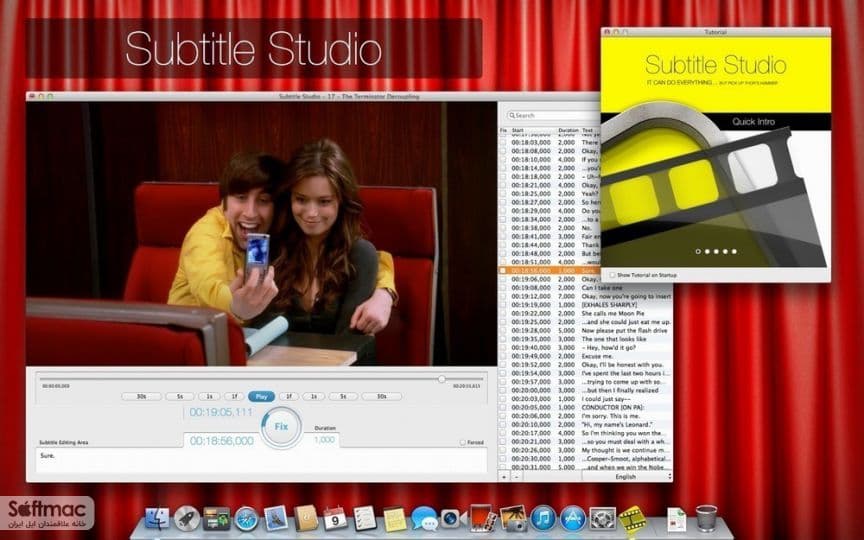Image resolution: width=864 pixels, height=540 pixels.
Task: Select row 'I could just say--'
Action: (x=586, y=399)
